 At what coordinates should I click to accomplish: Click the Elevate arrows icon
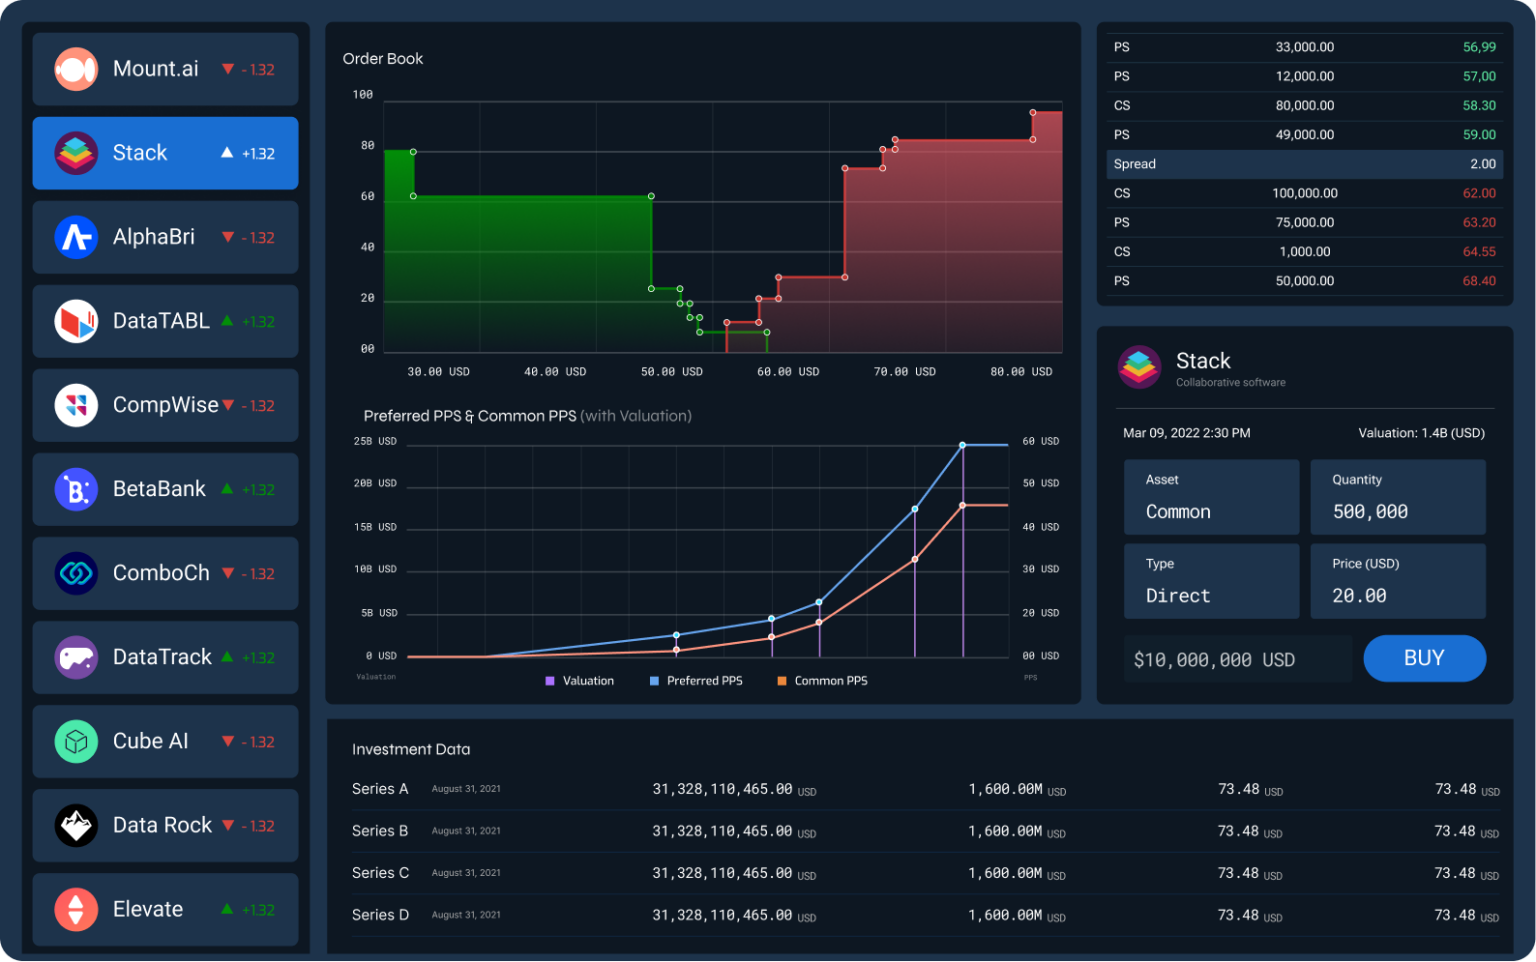pos(76,909)
